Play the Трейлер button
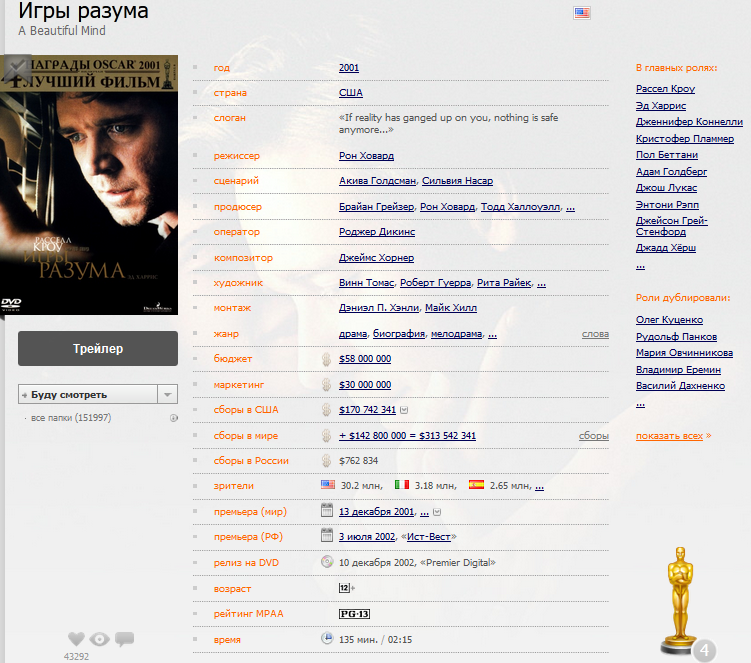The image size is (751, 663). [98, 348]
